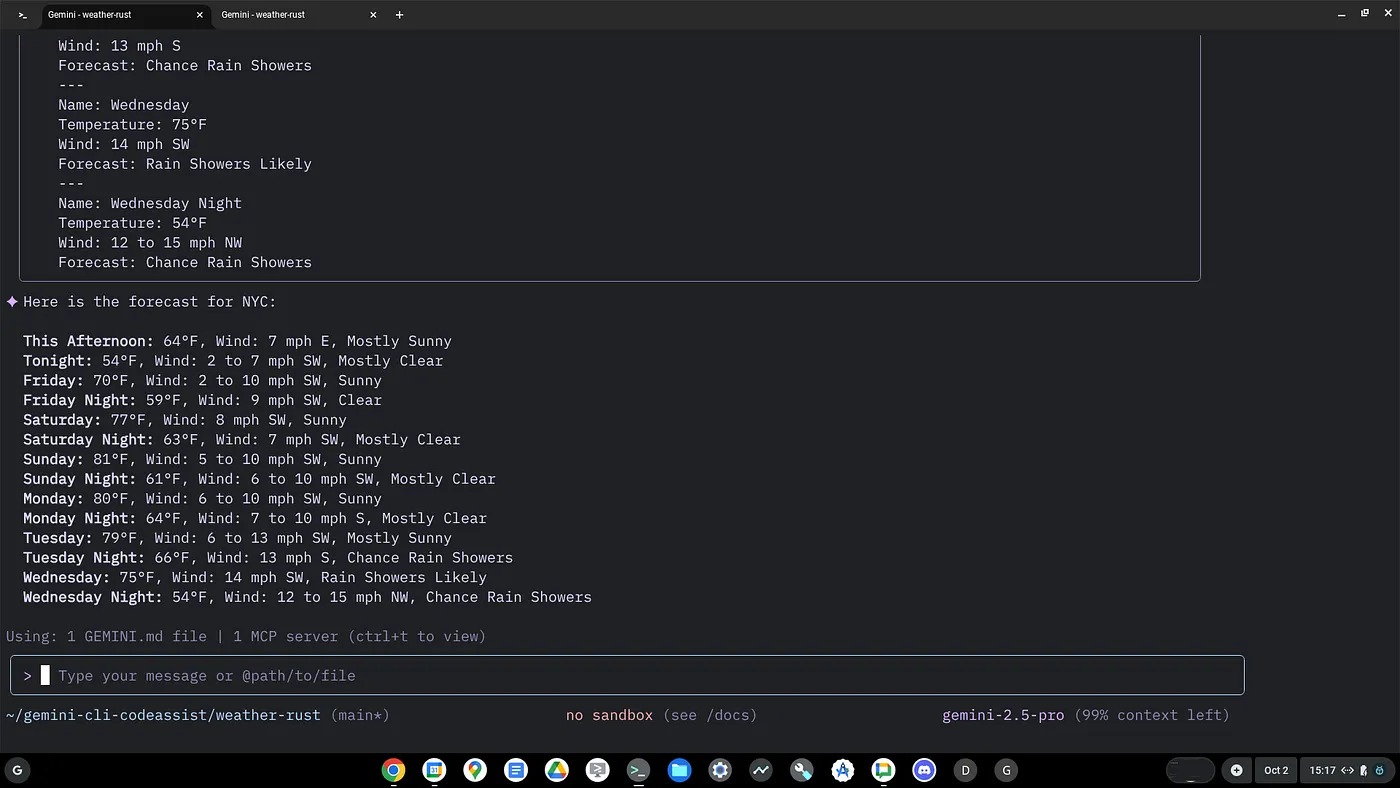Click the message input prompt field

[x=640, y=675]
